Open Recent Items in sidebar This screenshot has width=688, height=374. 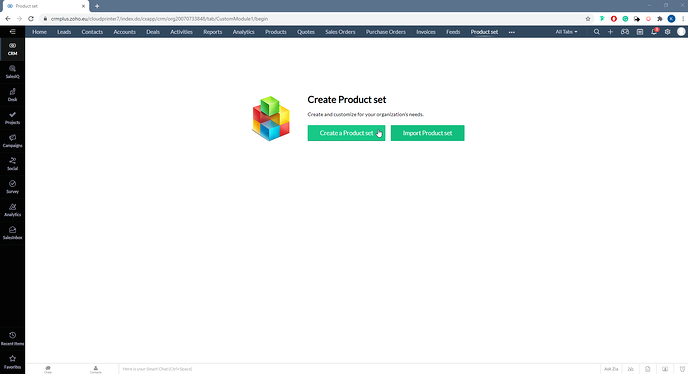(12, 339)
